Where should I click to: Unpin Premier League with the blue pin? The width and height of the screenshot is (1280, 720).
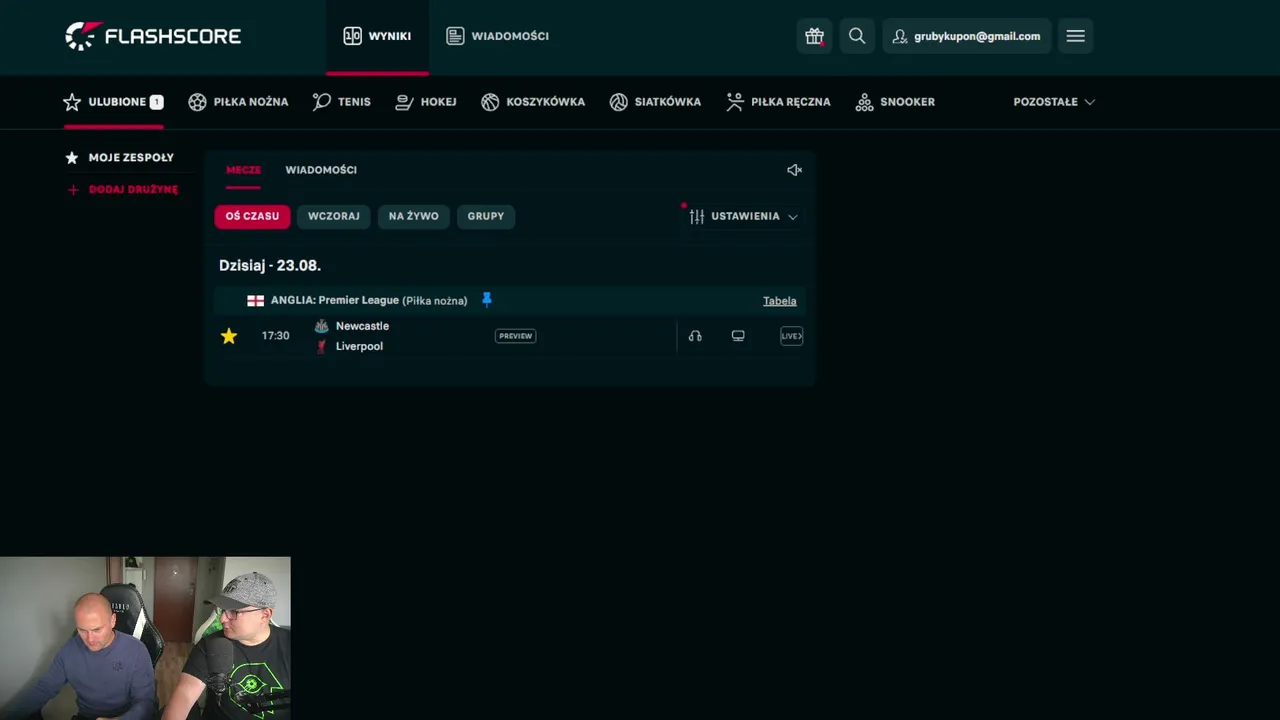click(487, 299)
